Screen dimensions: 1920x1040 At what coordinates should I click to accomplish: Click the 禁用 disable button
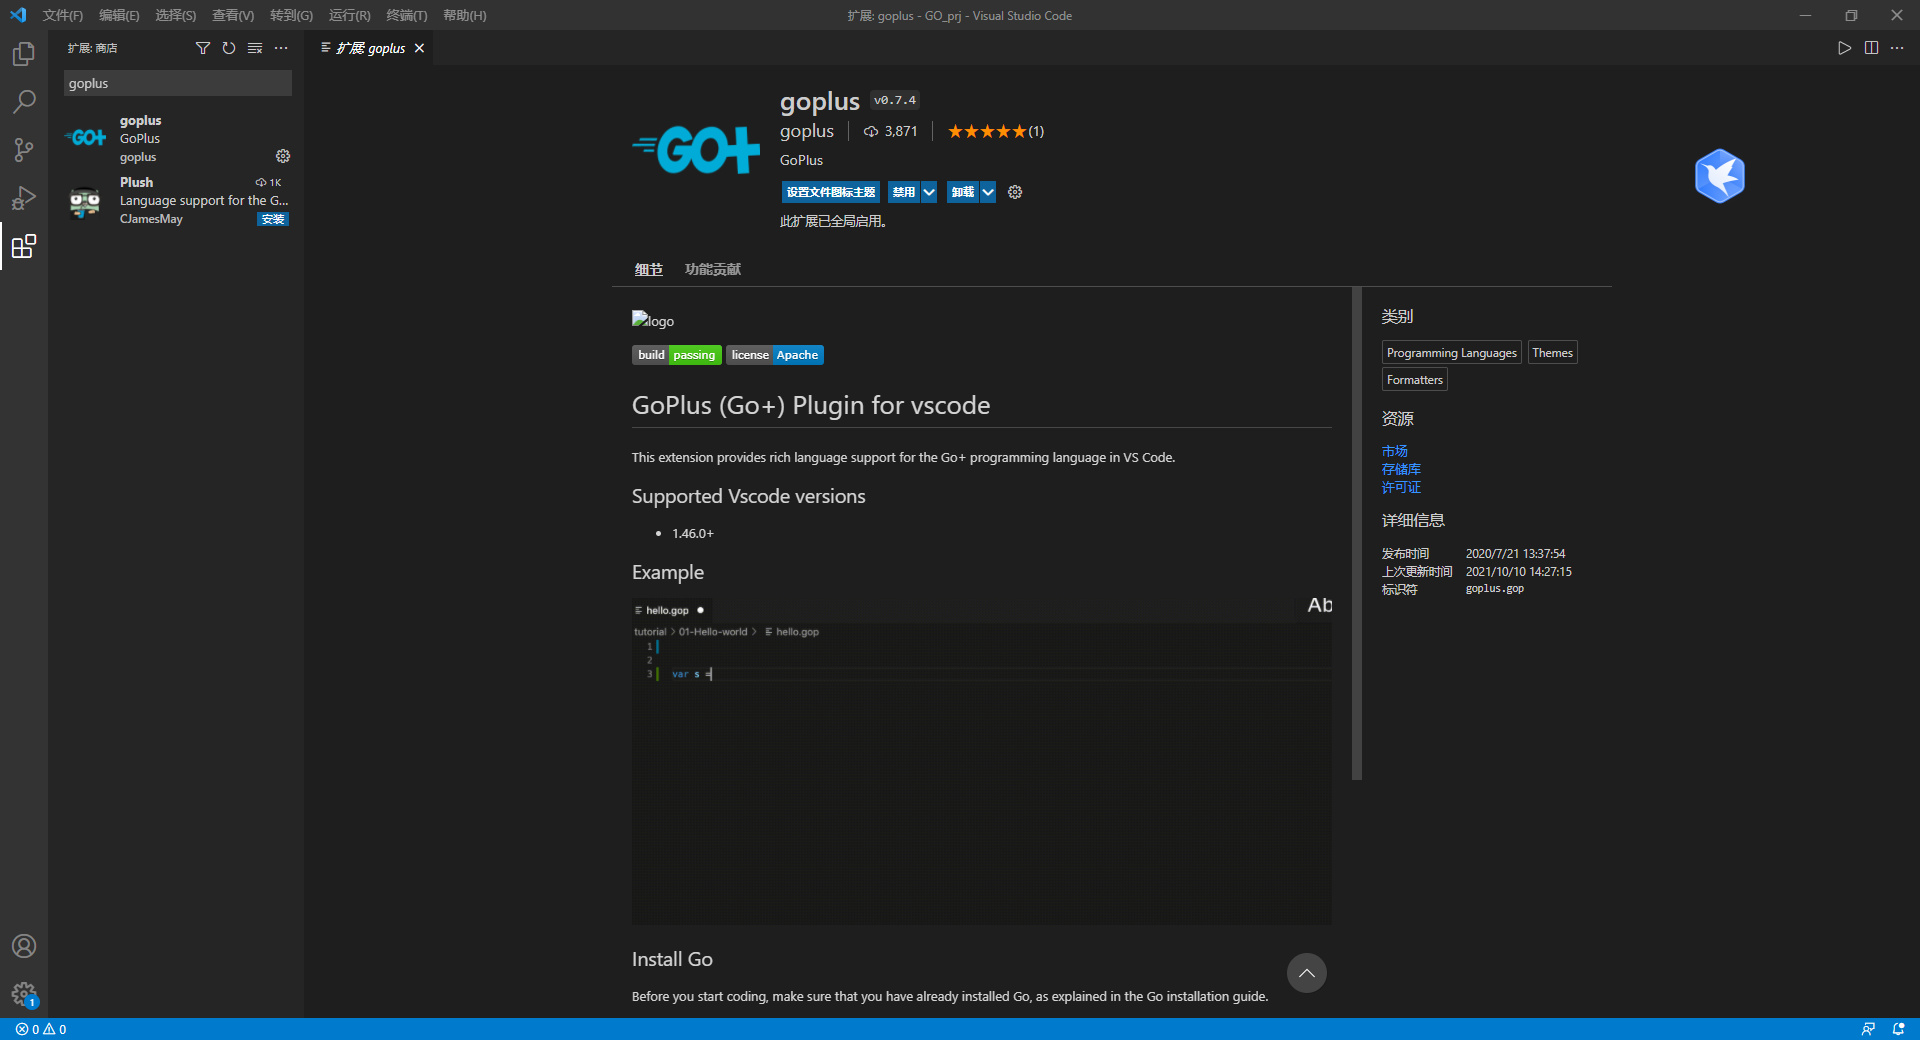click(x=904, y=192)
